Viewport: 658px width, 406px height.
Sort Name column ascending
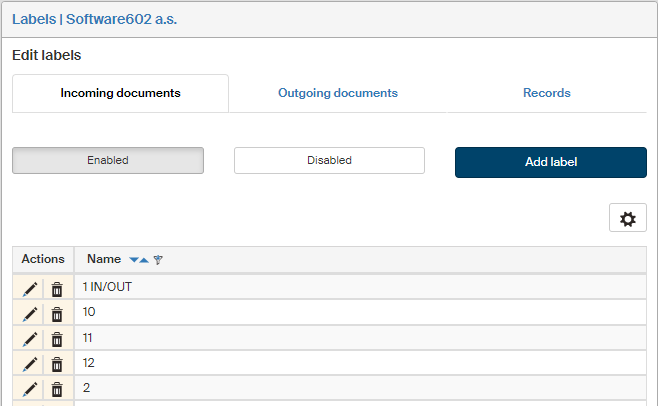tap(144, 260)
